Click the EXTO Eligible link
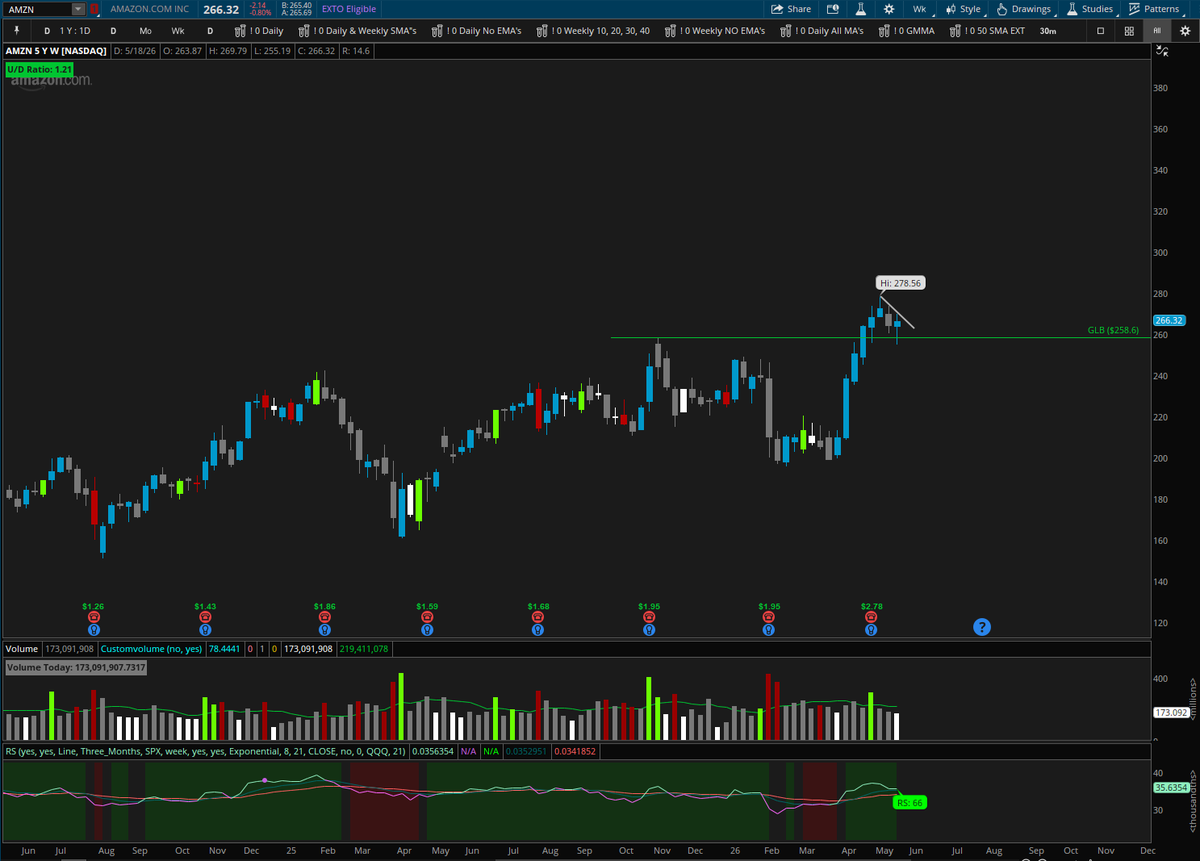 [x=349, y=9]
